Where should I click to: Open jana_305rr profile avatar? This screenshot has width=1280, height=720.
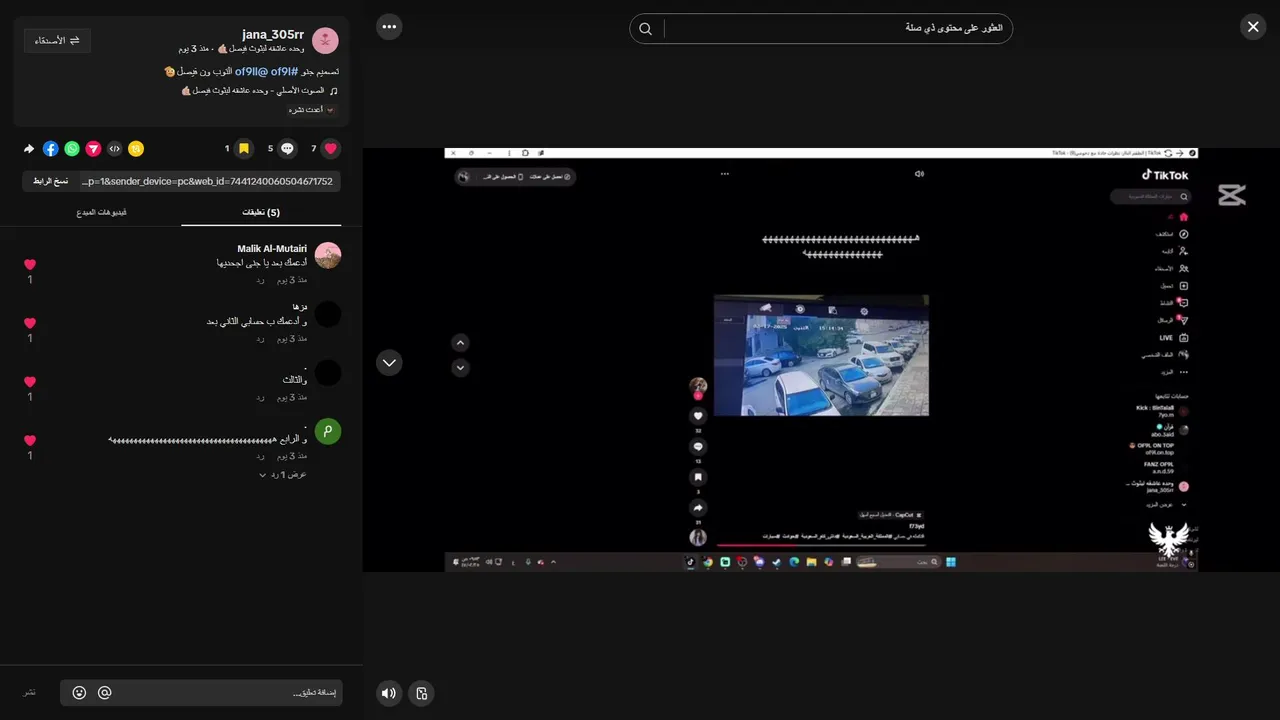pyautogui.click(x=326, y=40)
